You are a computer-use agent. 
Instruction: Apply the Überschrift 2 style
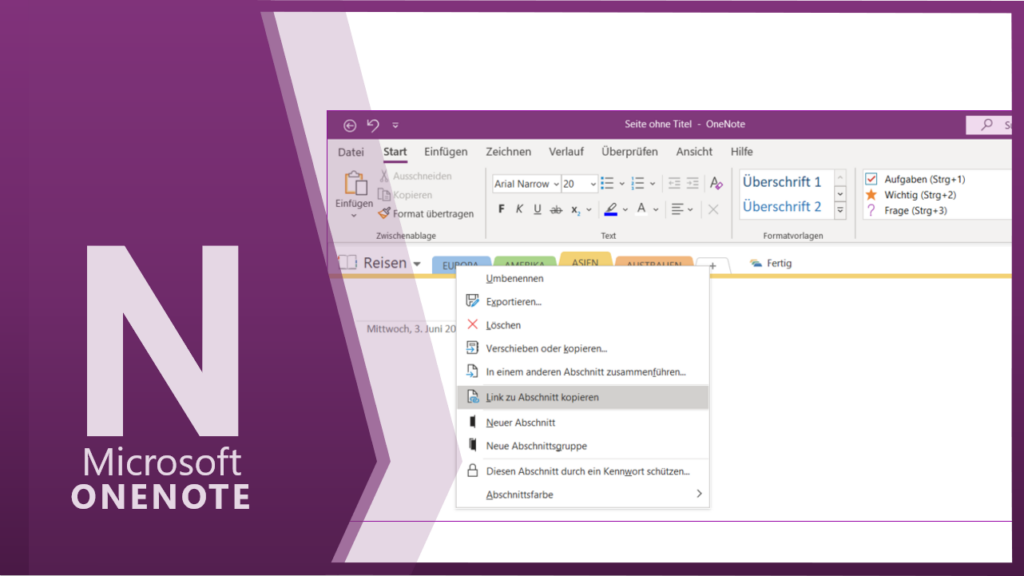(x=782, y=206)
